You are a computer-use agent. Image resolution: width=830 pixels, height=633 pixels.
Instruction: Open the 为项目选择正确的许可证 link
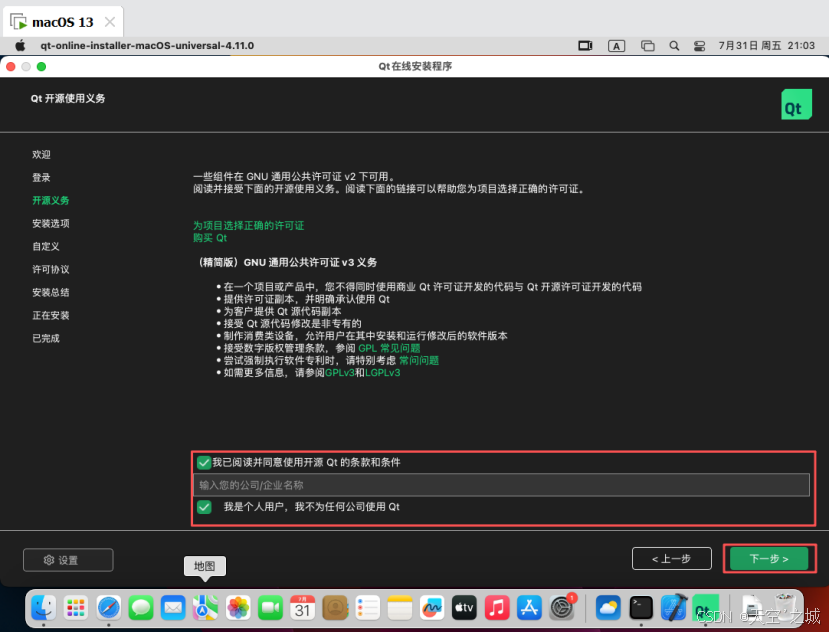coord(248,225)
